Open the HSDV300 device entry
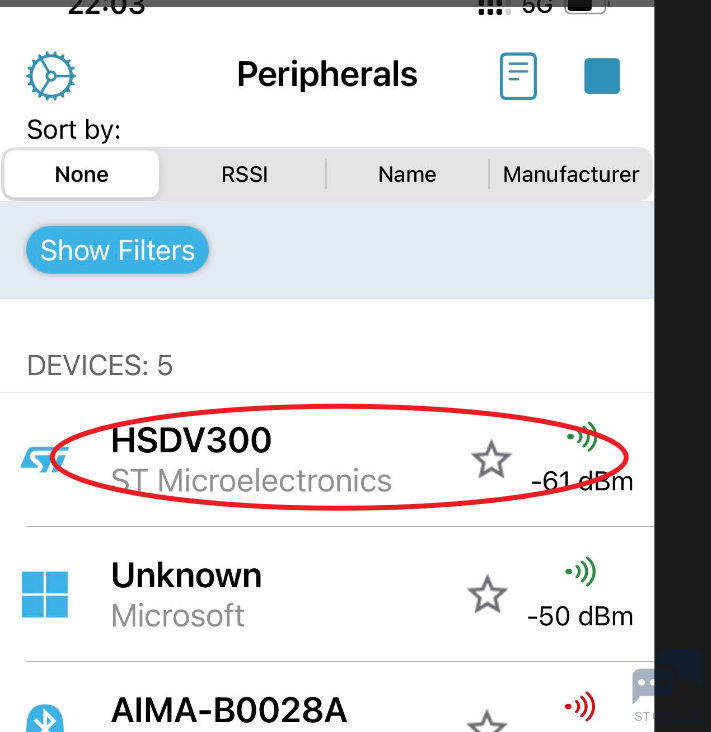 coord(327,459)
